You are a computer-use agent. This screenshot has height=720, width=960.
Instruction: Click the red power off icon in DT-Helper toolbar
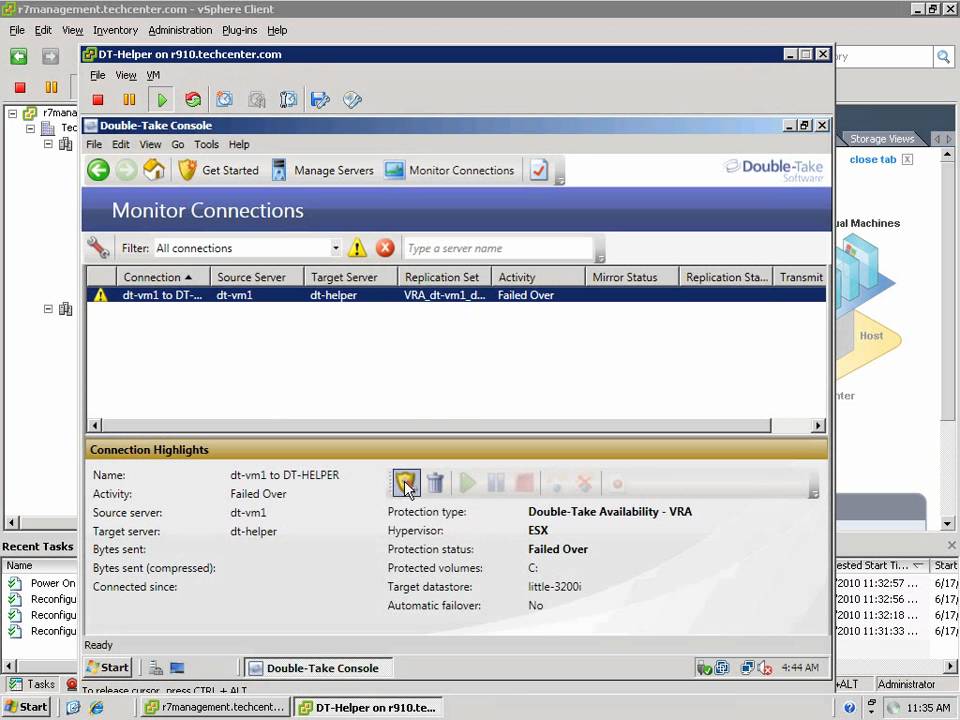[98, 99]
